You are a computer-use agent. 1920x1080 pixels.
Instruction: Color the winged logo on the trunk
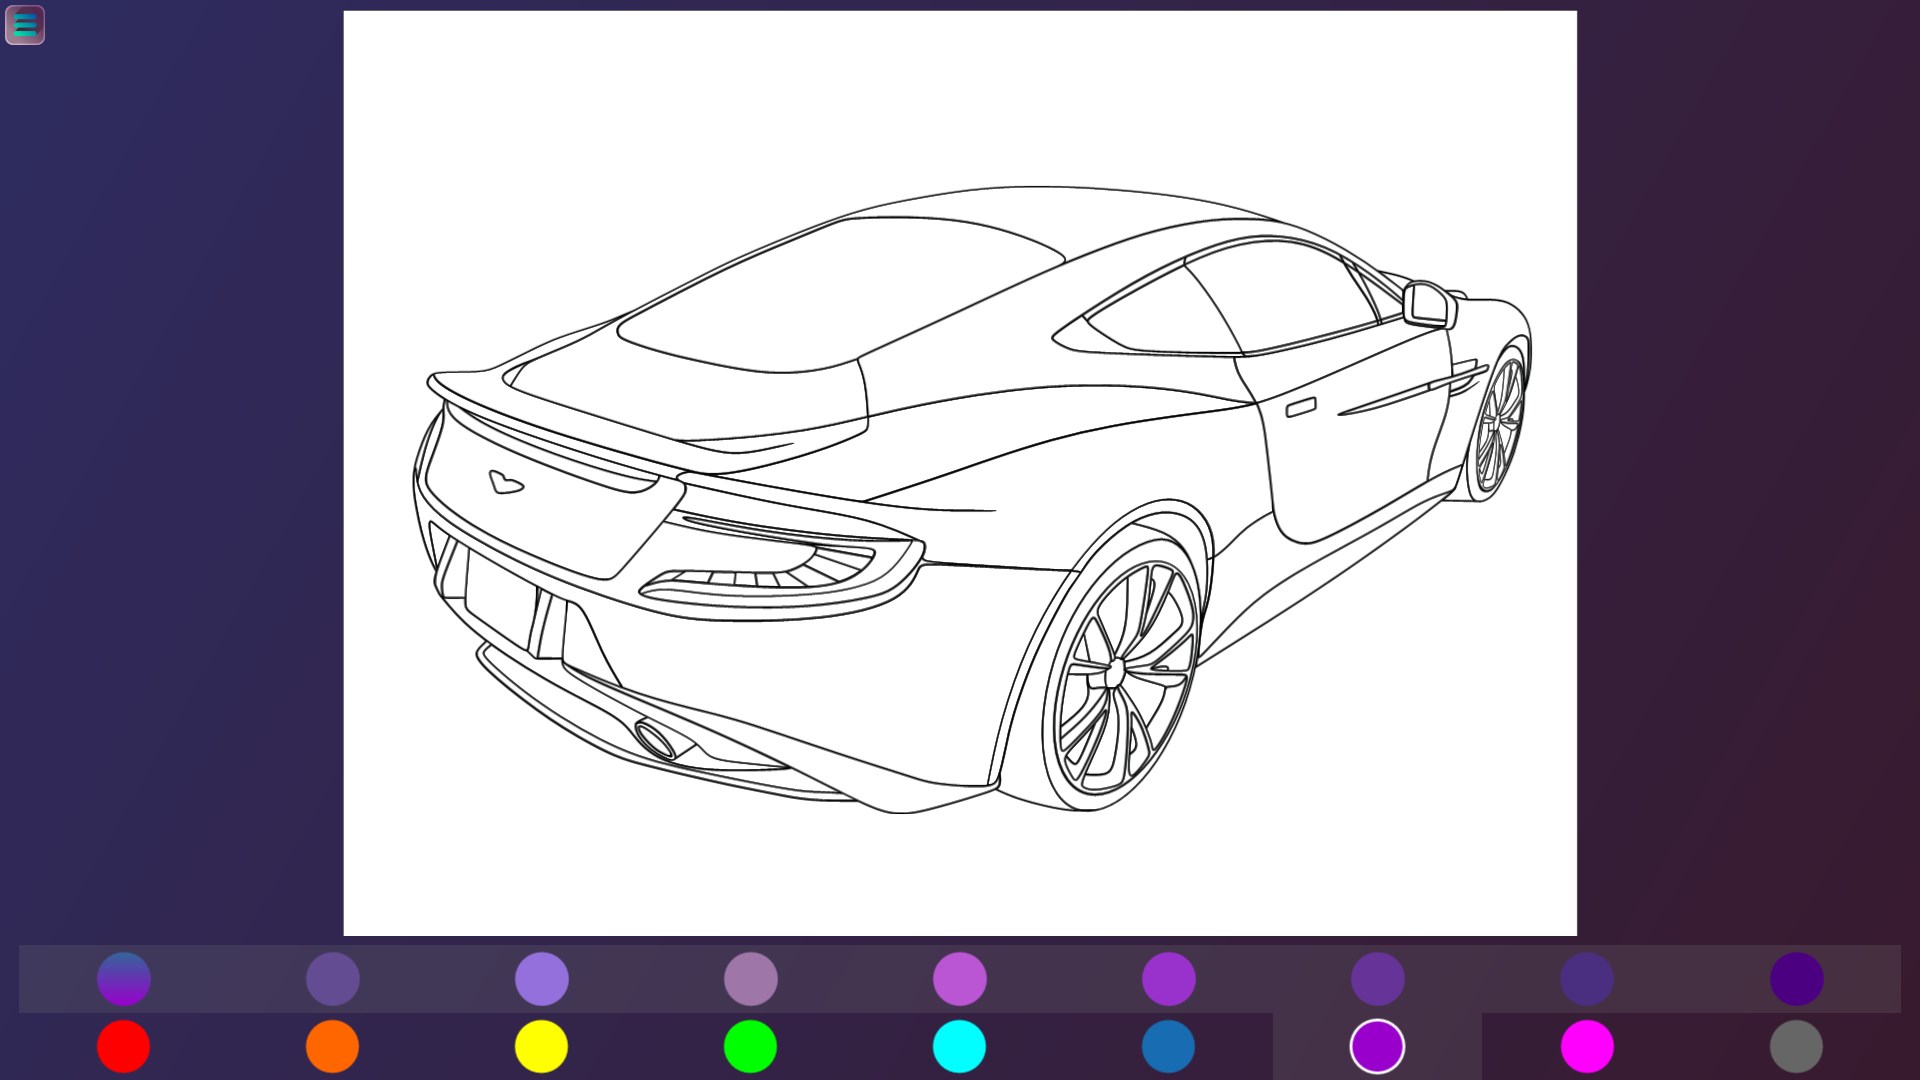[506, 482]
